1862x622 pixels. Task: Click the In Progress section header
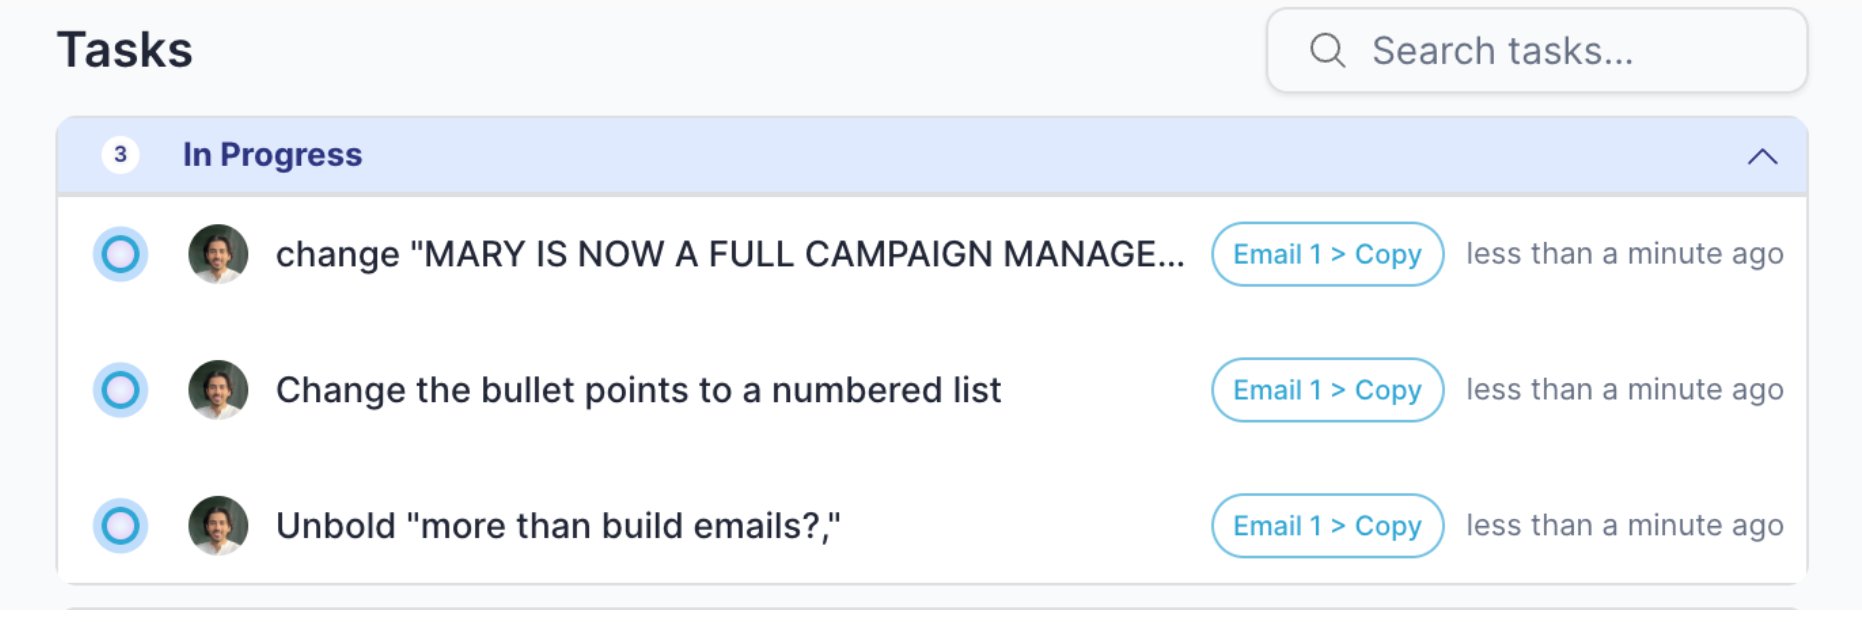pyautogui.click(x=932, y=155)
